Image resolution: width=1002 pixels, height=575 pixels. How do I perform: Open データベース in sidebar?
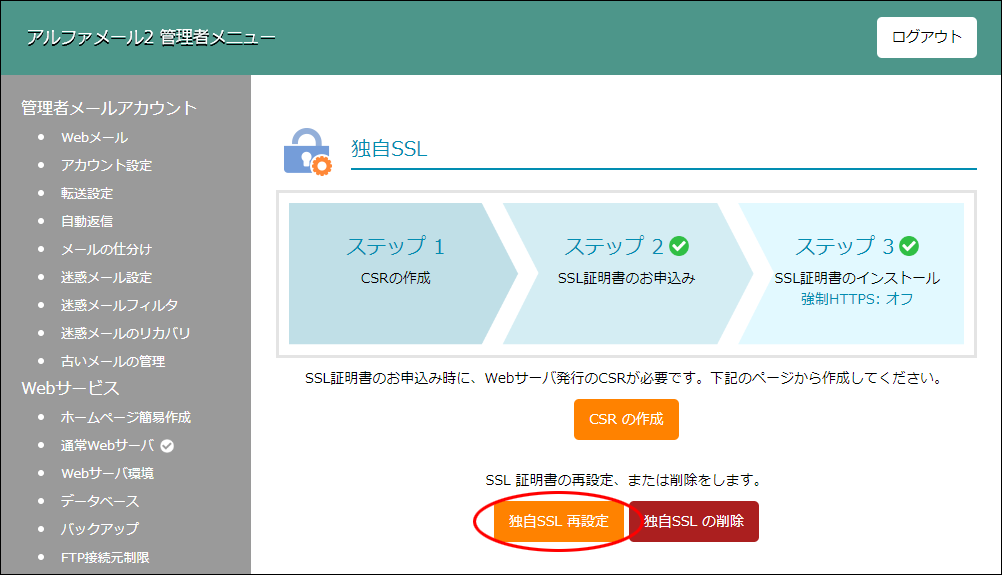click(x=100, y=502)
